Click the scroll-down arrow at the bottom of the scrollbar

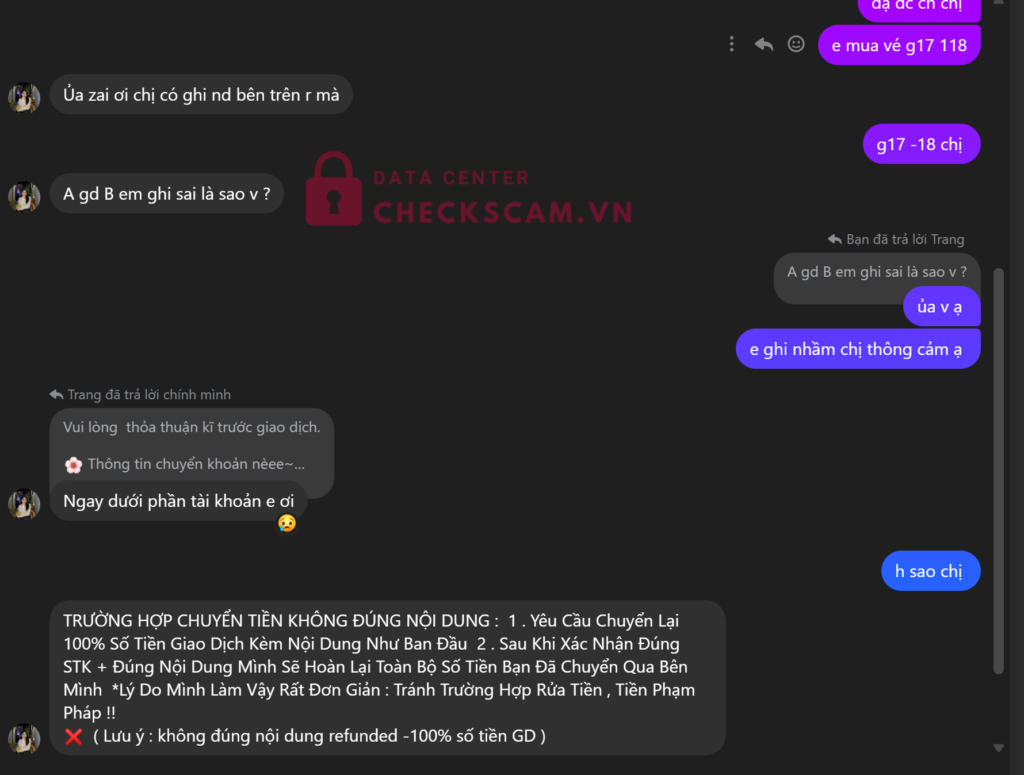998,748
